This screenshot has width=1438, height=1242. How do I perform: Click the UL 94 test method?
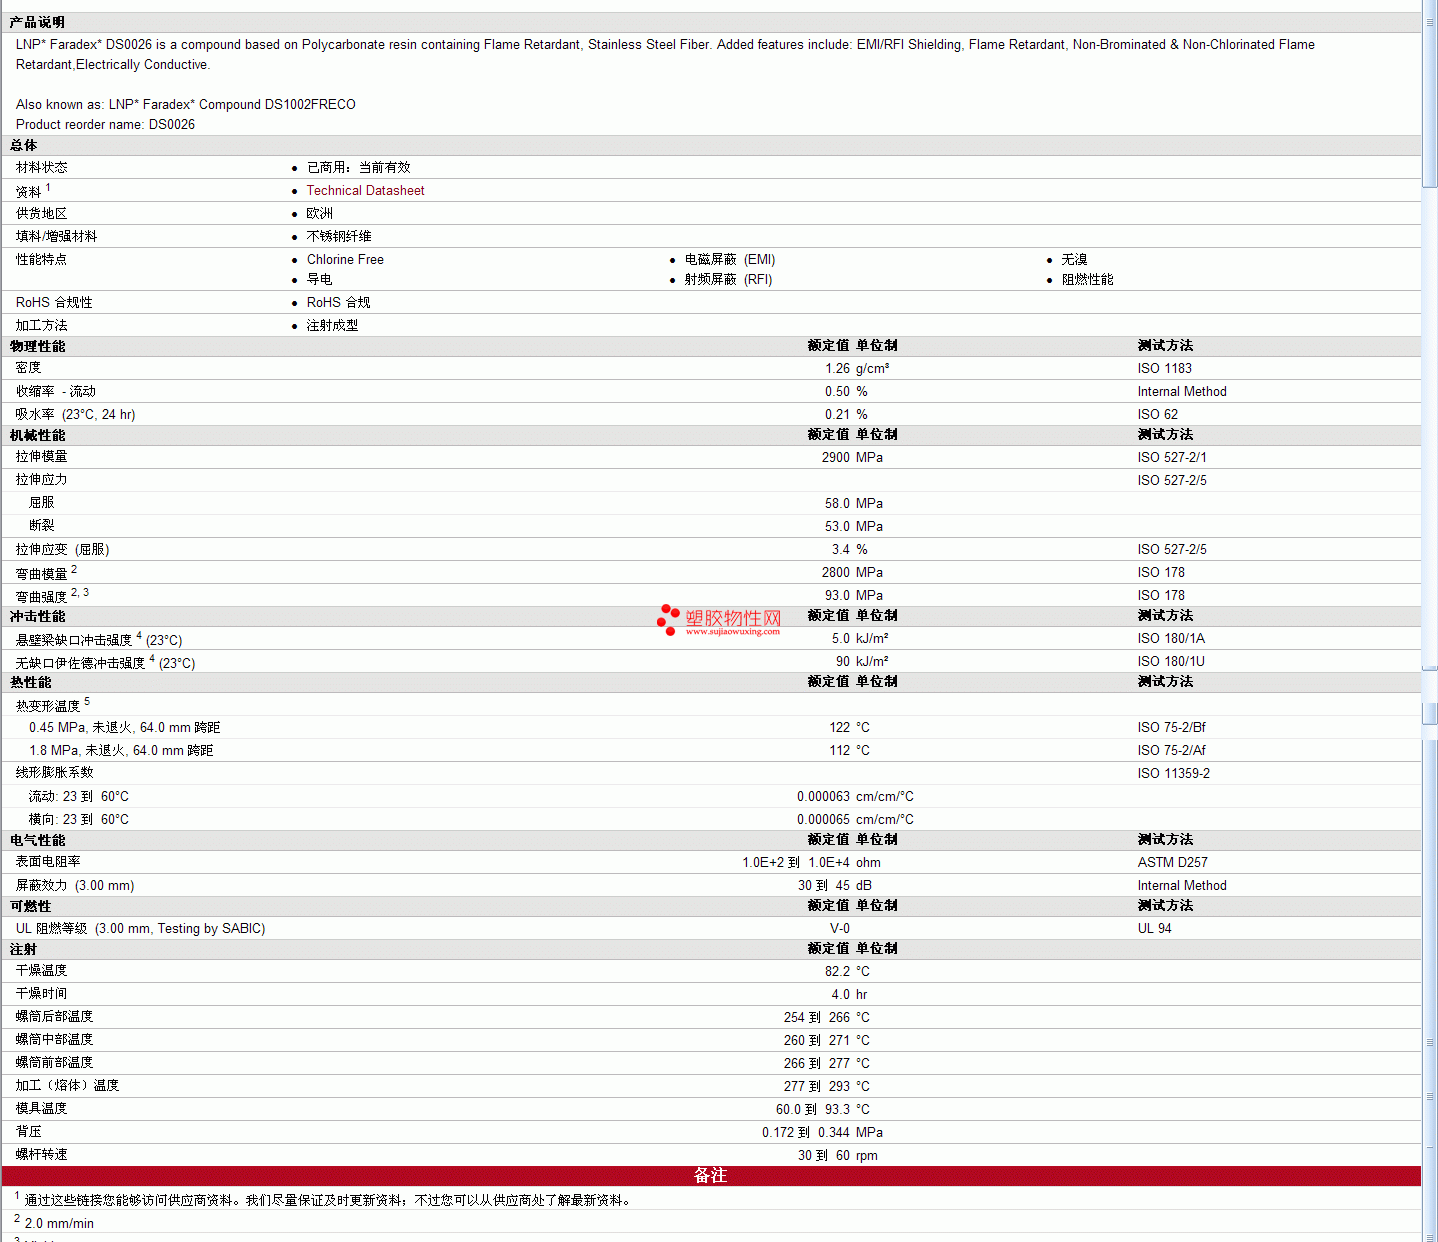point(1154,928)
